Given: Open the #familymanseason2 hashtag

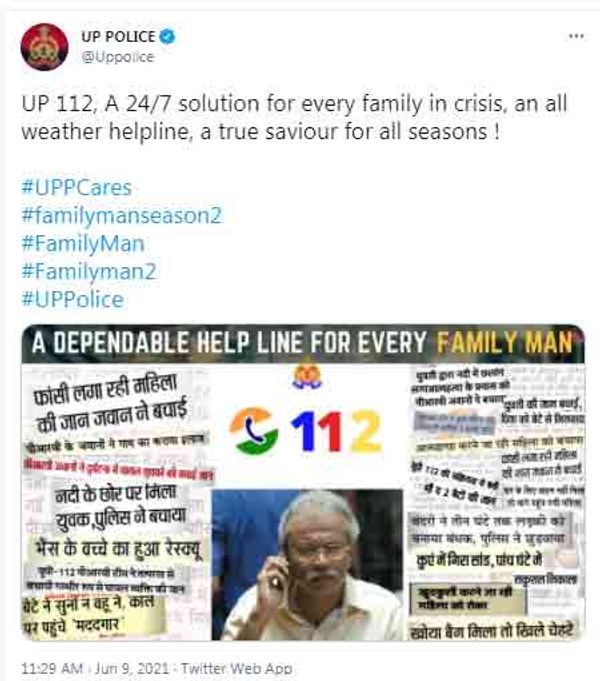Looking at the screenshot, I should [x=122, y=216].
